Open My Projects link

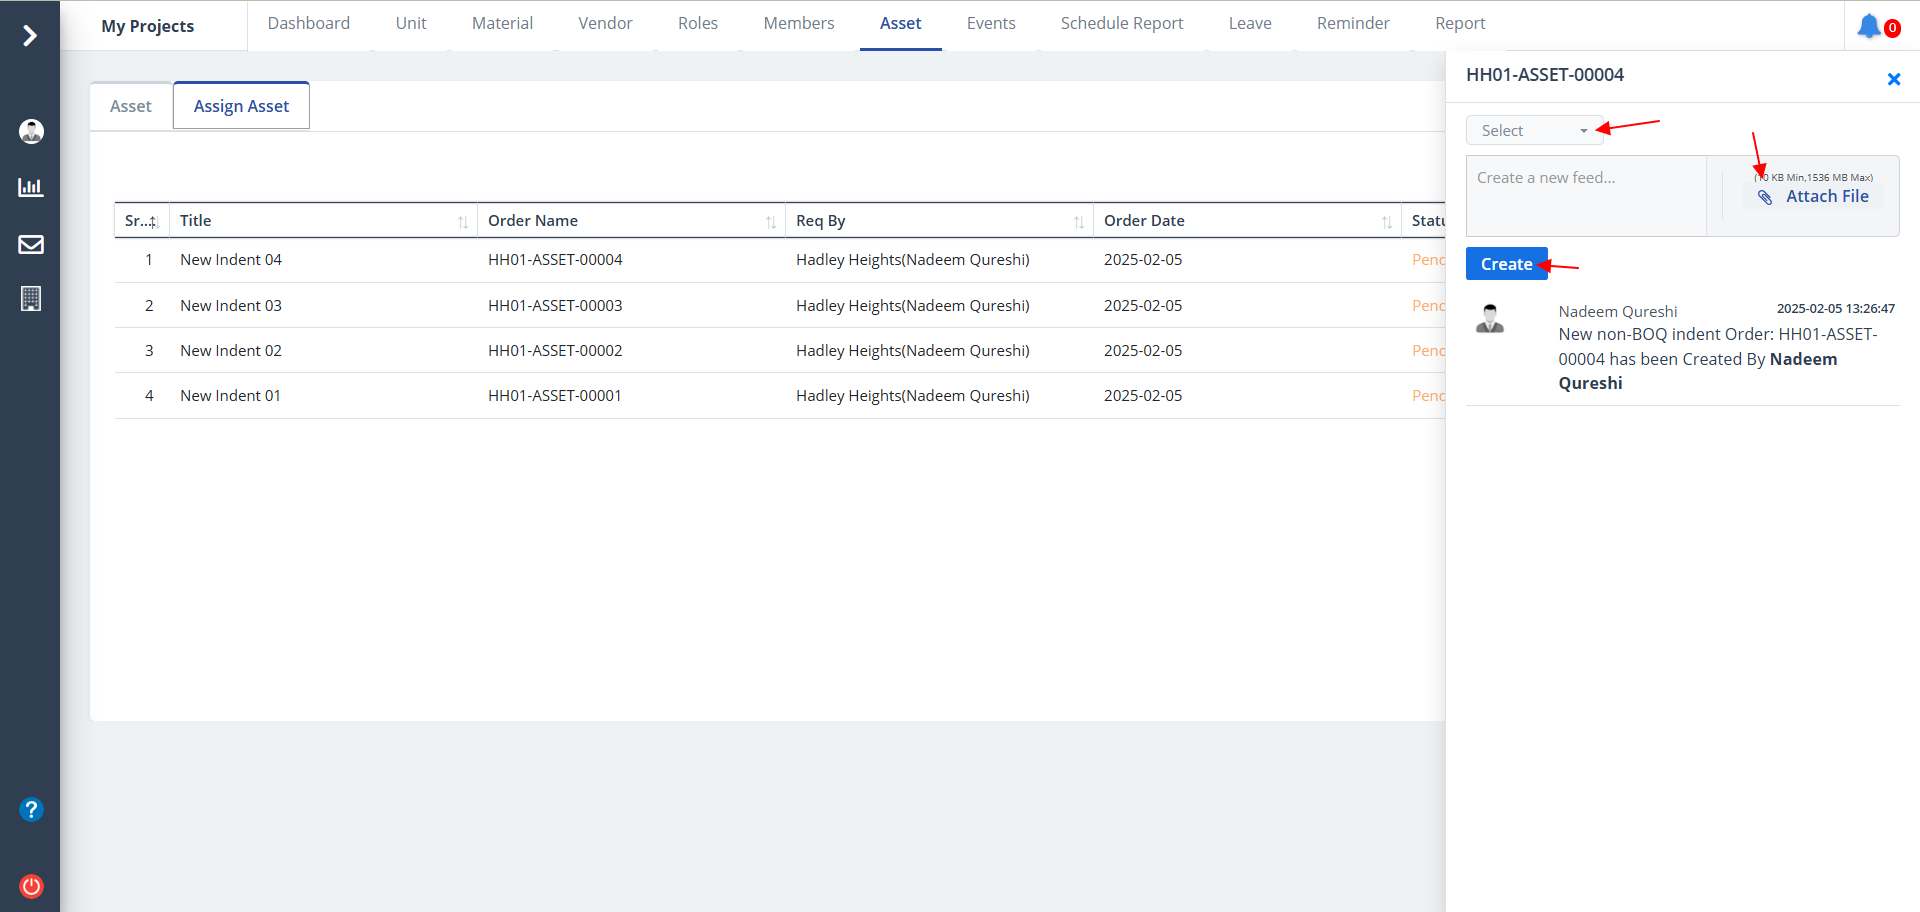(148, 26)
